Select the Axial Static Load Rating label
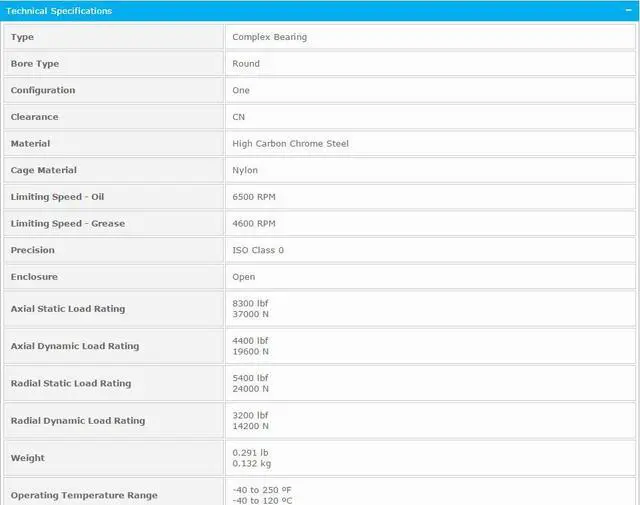Image resolution: width=640 pixels, height=505 pixels. [68, 309]
